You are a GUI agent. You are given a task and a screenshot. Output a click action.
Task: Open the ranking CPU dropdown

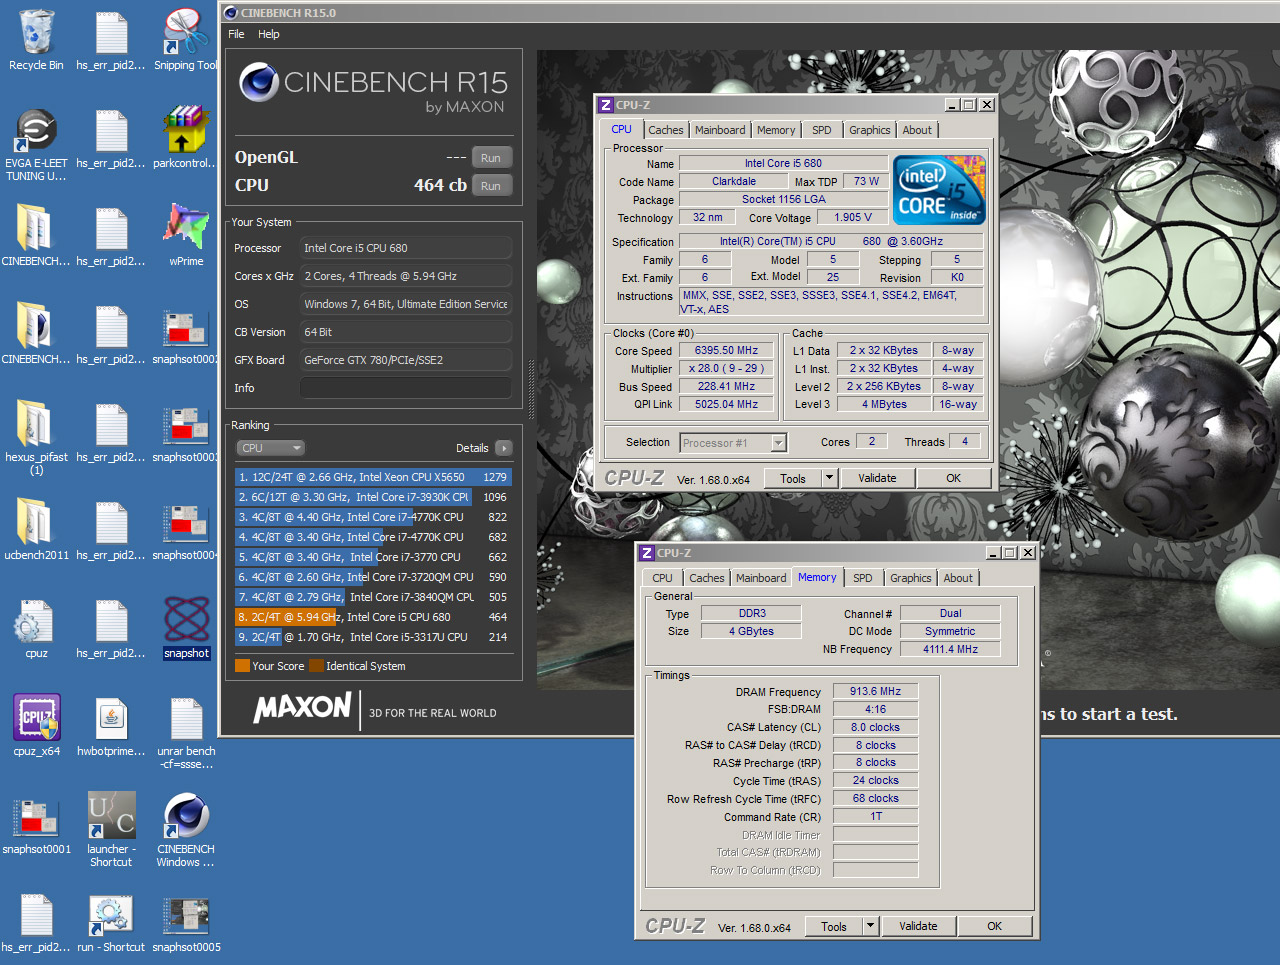270,448
